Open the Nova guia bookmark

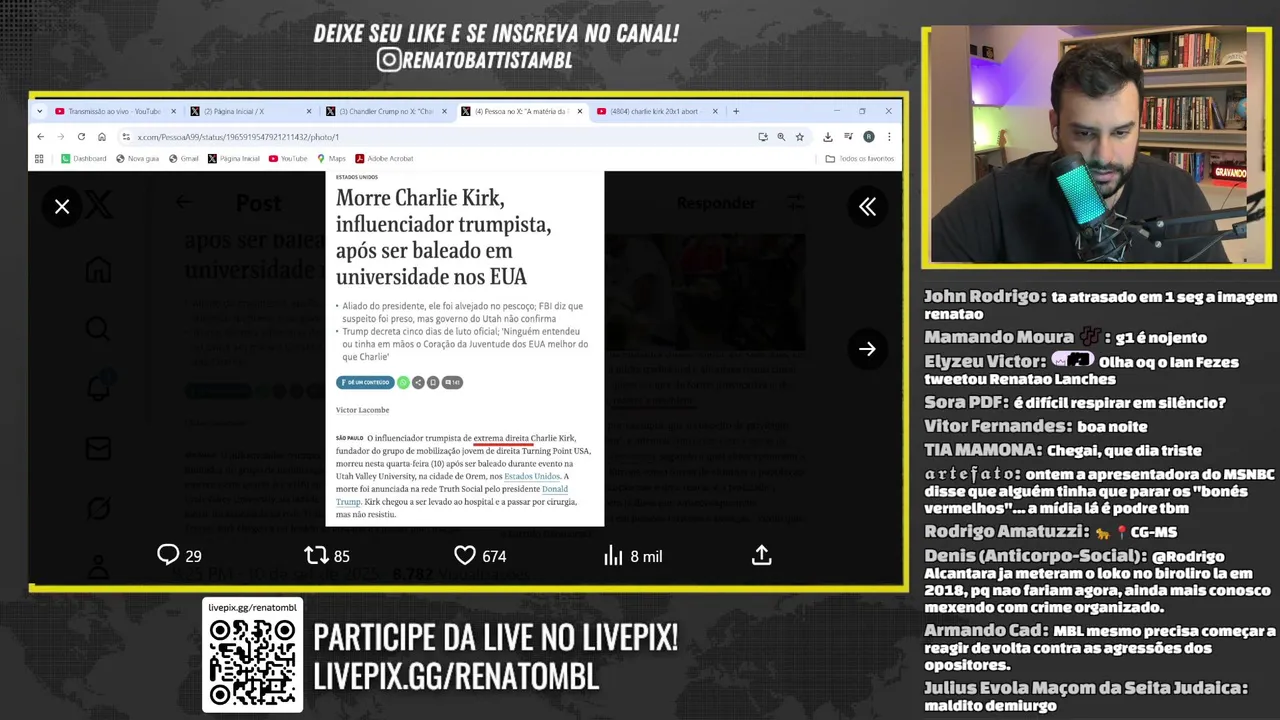[138, 158]
